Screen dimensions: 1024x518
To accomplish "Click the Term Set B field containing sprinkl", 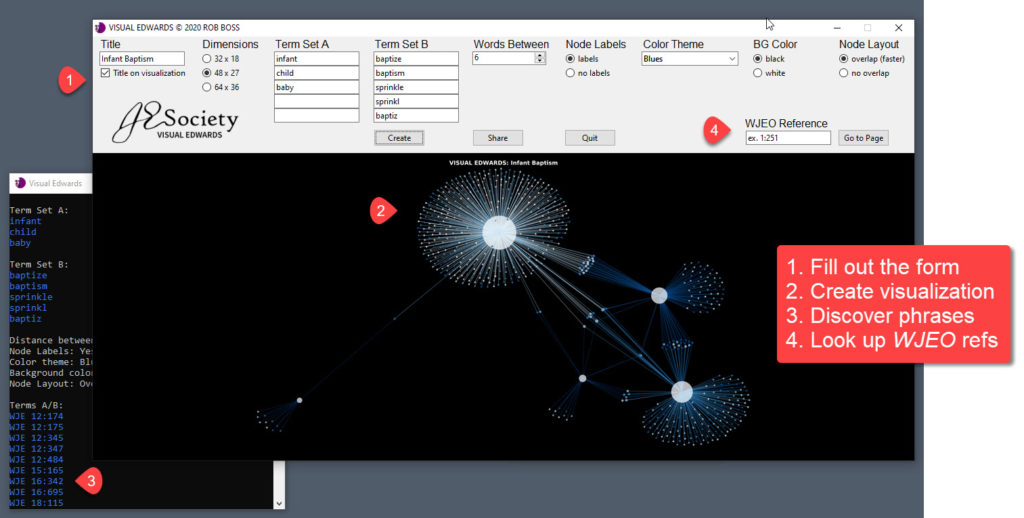I will pos(416,101).
